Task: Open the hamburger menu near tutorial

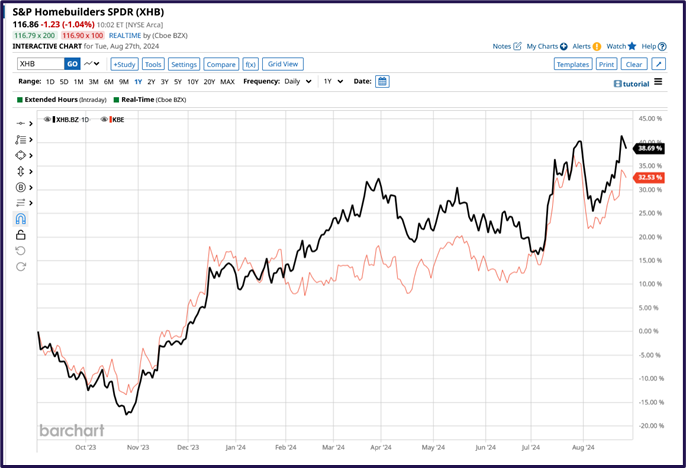Action: [658, 82]
